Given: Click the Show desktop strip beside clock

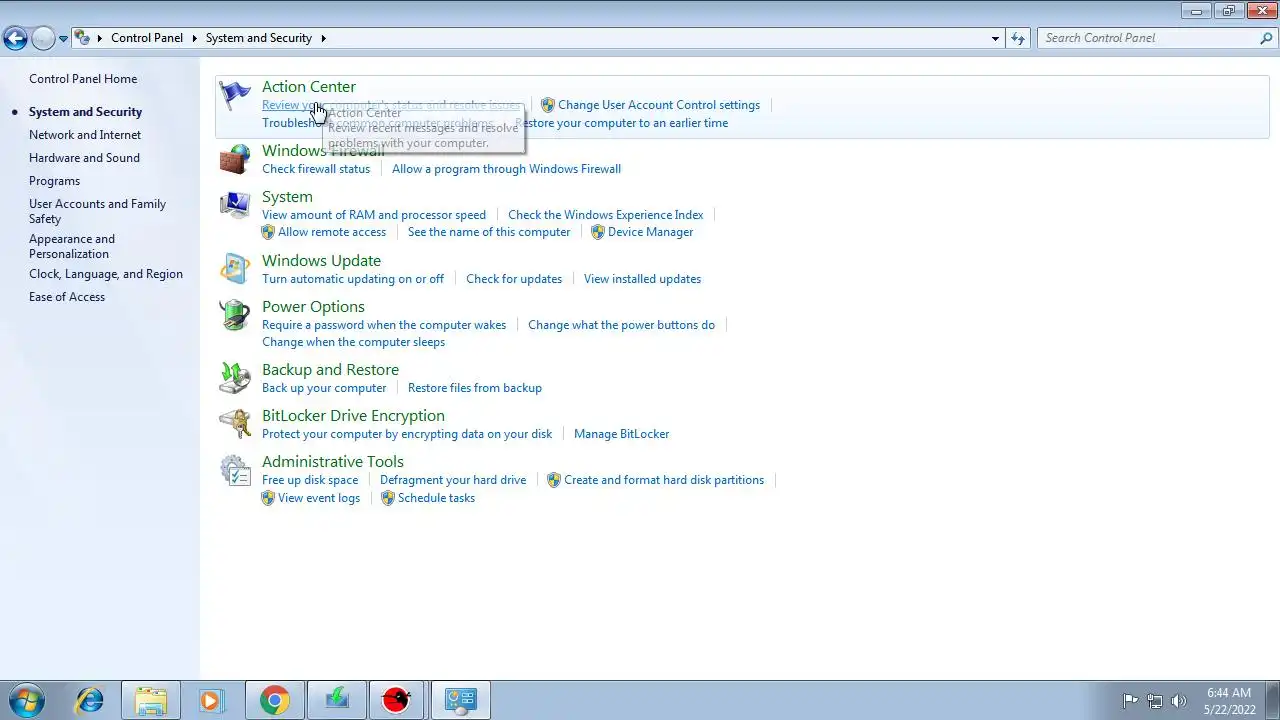Looking at the screenshot, I should coord(1272,700).
